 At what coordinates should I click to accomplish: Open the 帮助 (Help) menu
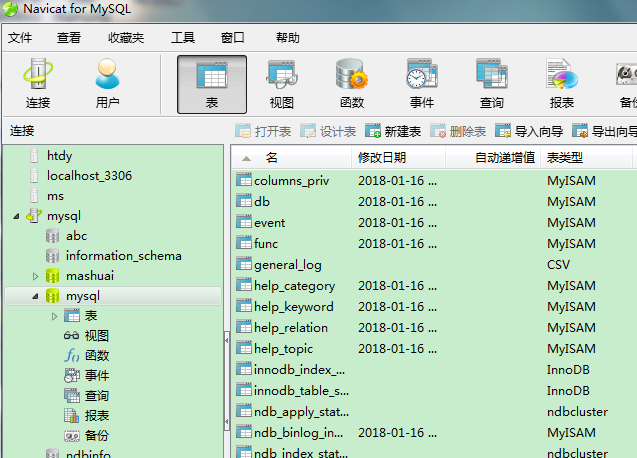pyautogui.click(x=288, y=38)
